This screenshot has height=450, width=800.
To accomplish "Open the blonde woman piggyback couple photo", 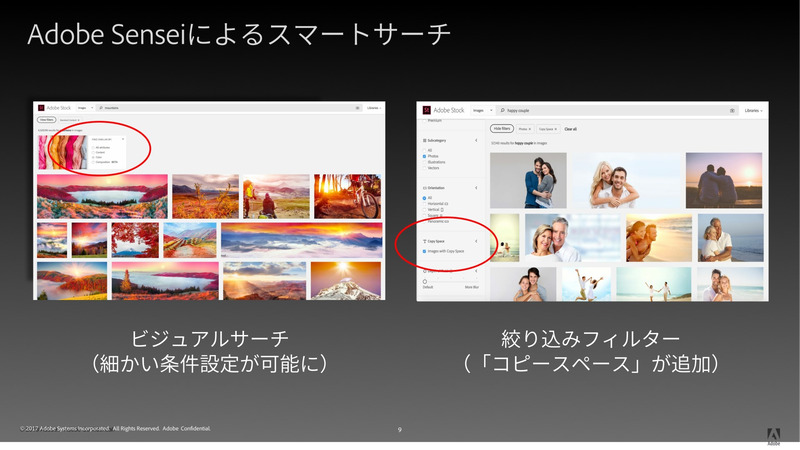I will [627, 180].
